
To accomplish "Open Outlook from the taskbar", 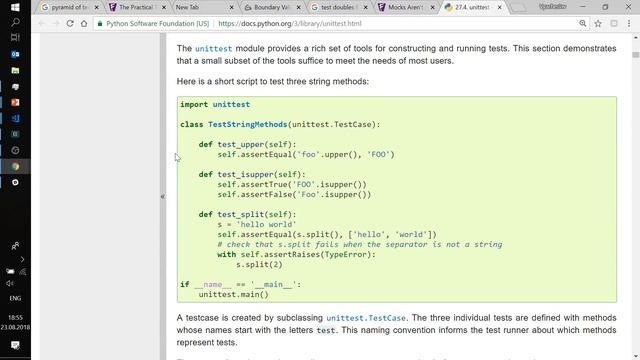I will pos(15,54).
